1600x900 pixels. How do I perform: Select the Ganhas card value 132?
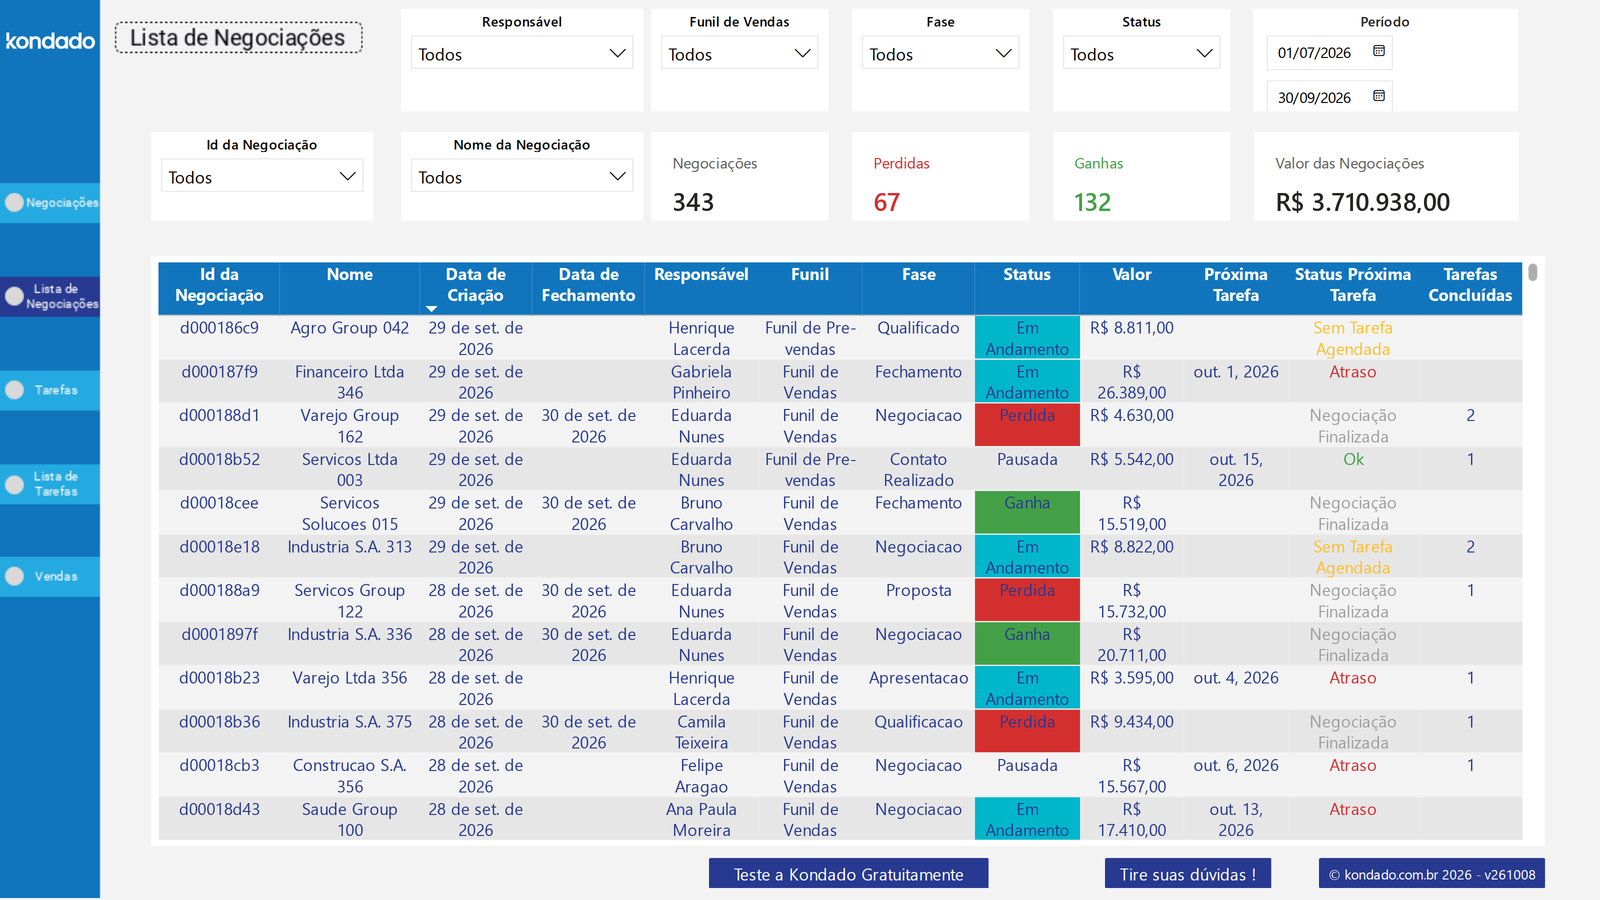point(1092,202)
